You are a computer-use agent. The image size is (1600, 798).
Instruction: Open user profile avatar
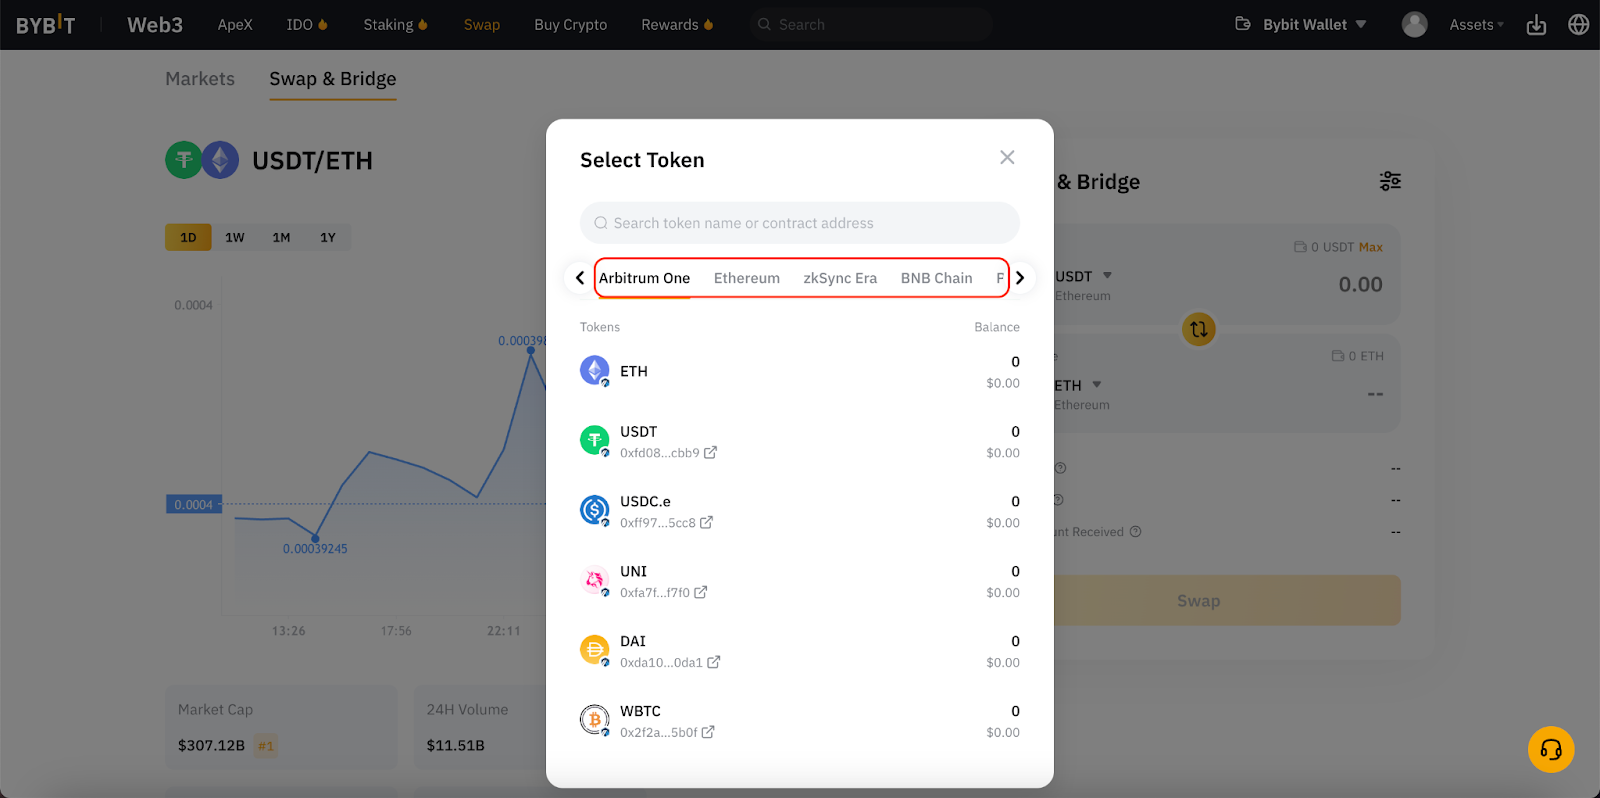pos(1414,24)
